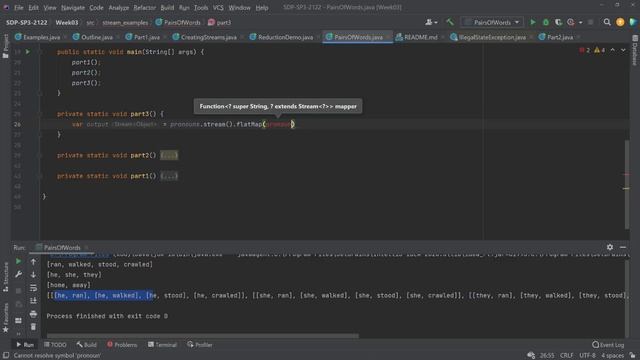The height and width of the screenshot is (360, 640).
Task: Open the profiler dropdown arrow in toolbar
Action: coord(580,22)
